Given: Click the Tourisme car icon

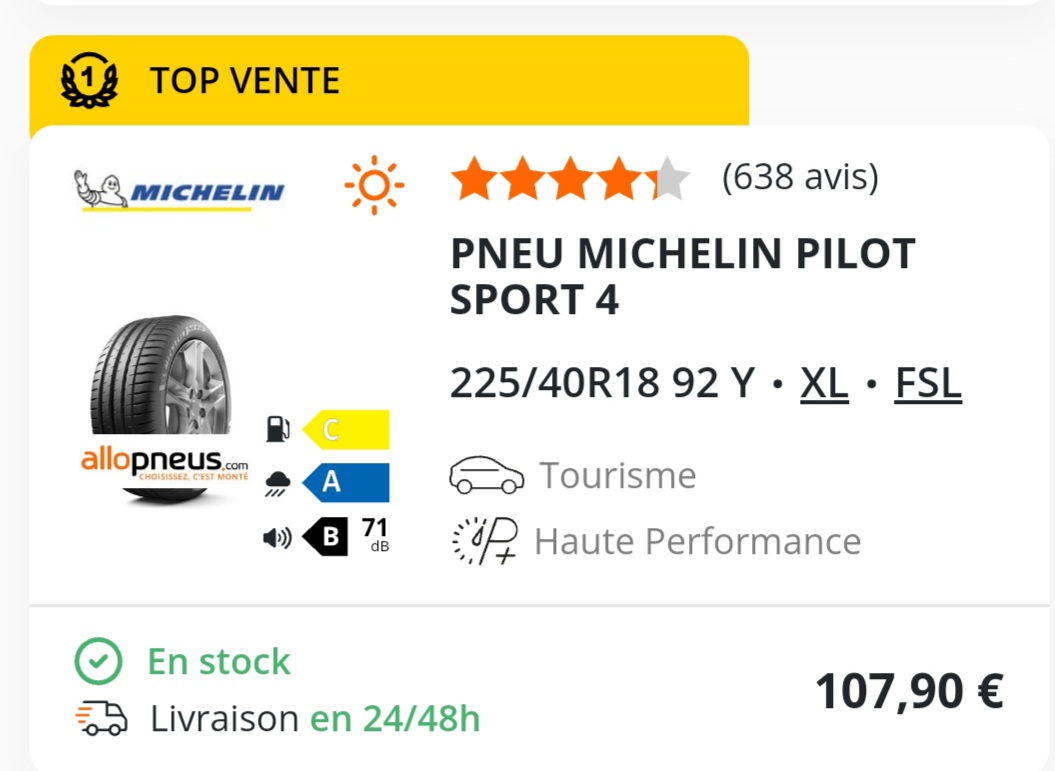Looking at the screenshot, I should coord(486,476).
